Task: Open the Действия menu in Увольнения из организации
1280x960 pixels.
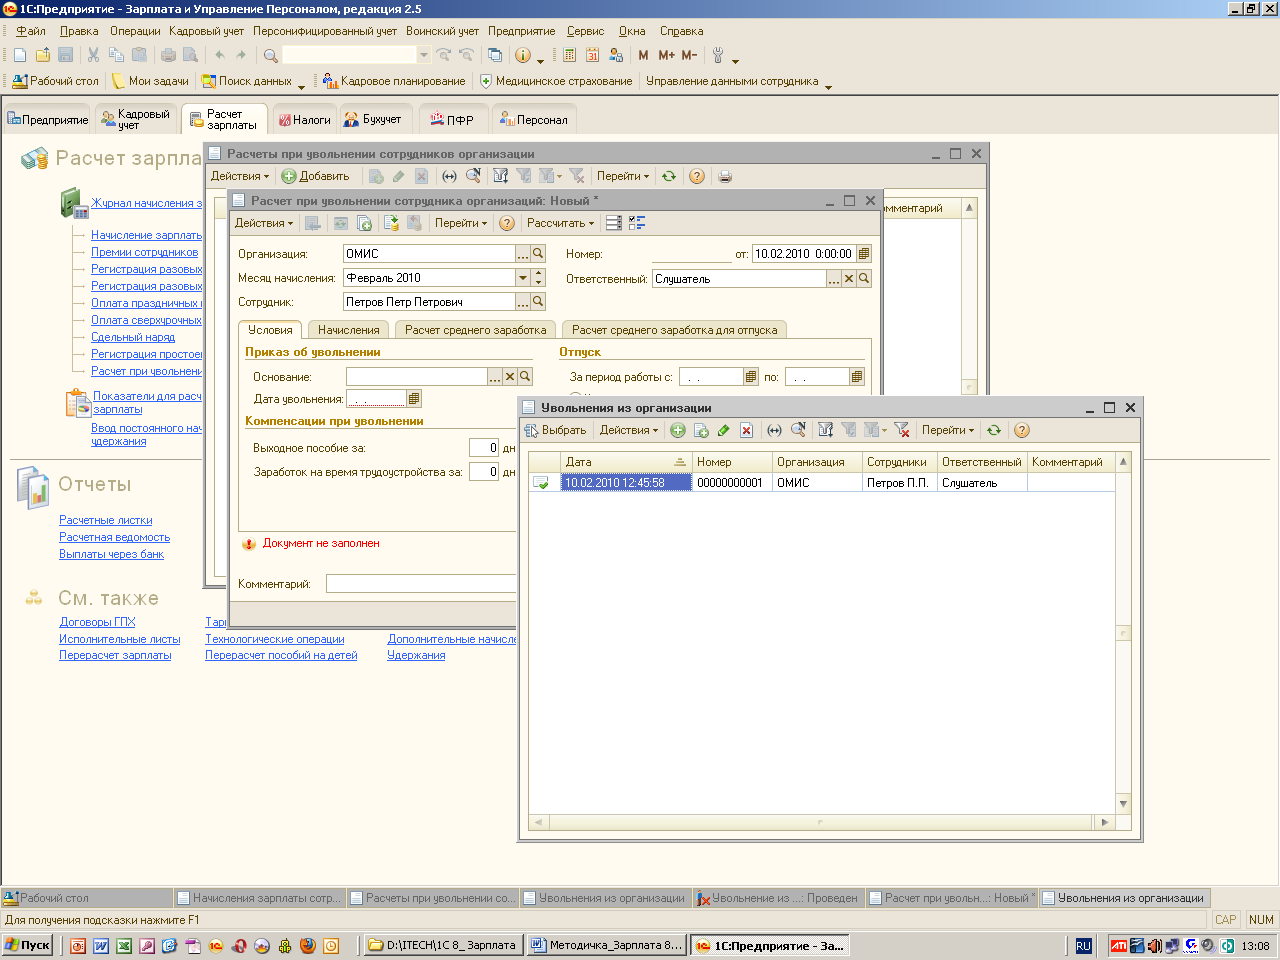Action: point(629,430)
